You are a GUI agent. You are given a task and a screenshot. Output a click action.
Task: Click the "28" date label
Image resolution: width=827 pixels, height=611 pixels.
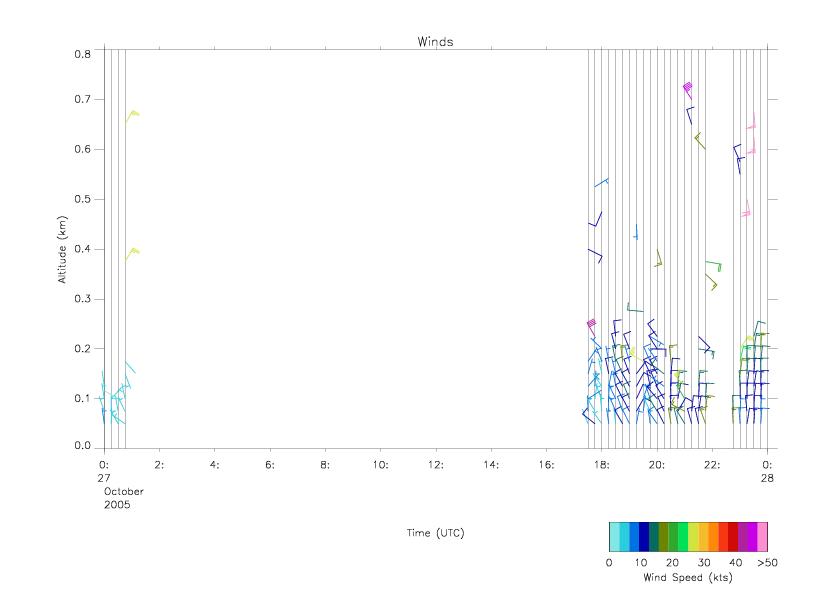767,478
